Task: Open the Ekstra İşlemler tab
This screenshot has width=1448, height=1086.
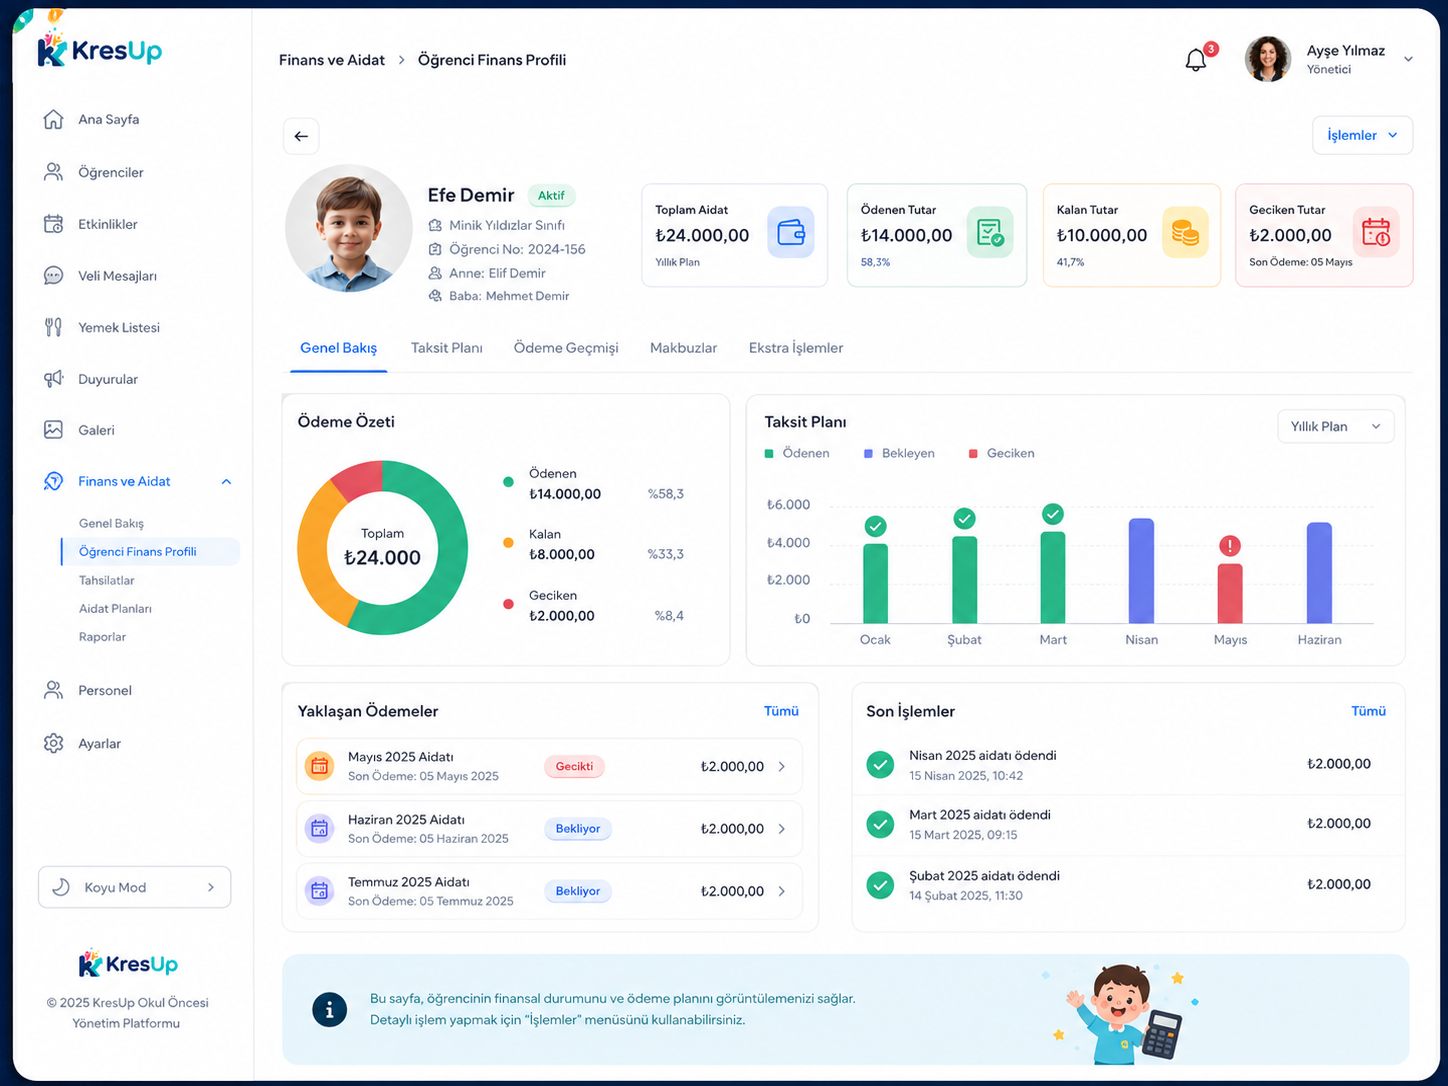Action: pos(796,348)
